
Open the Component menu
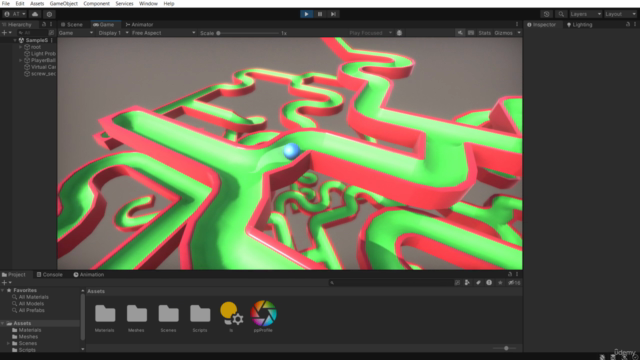(96, 3)
